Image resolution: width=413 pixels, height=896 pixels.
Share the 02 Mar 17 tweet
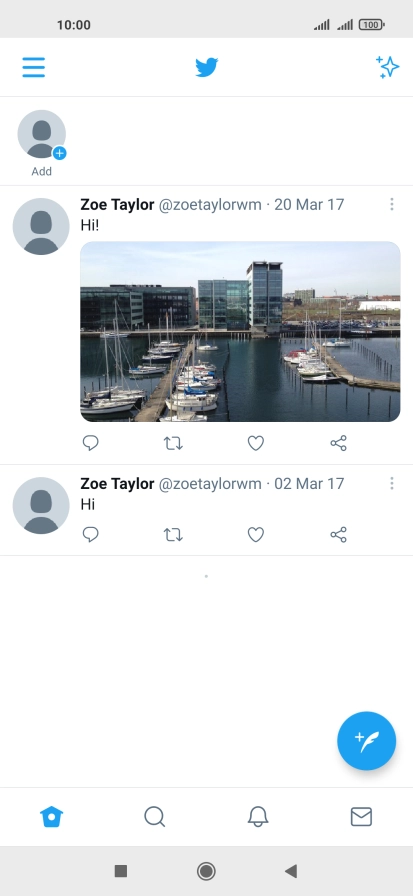pyautogui.click(x=339, y=534)
